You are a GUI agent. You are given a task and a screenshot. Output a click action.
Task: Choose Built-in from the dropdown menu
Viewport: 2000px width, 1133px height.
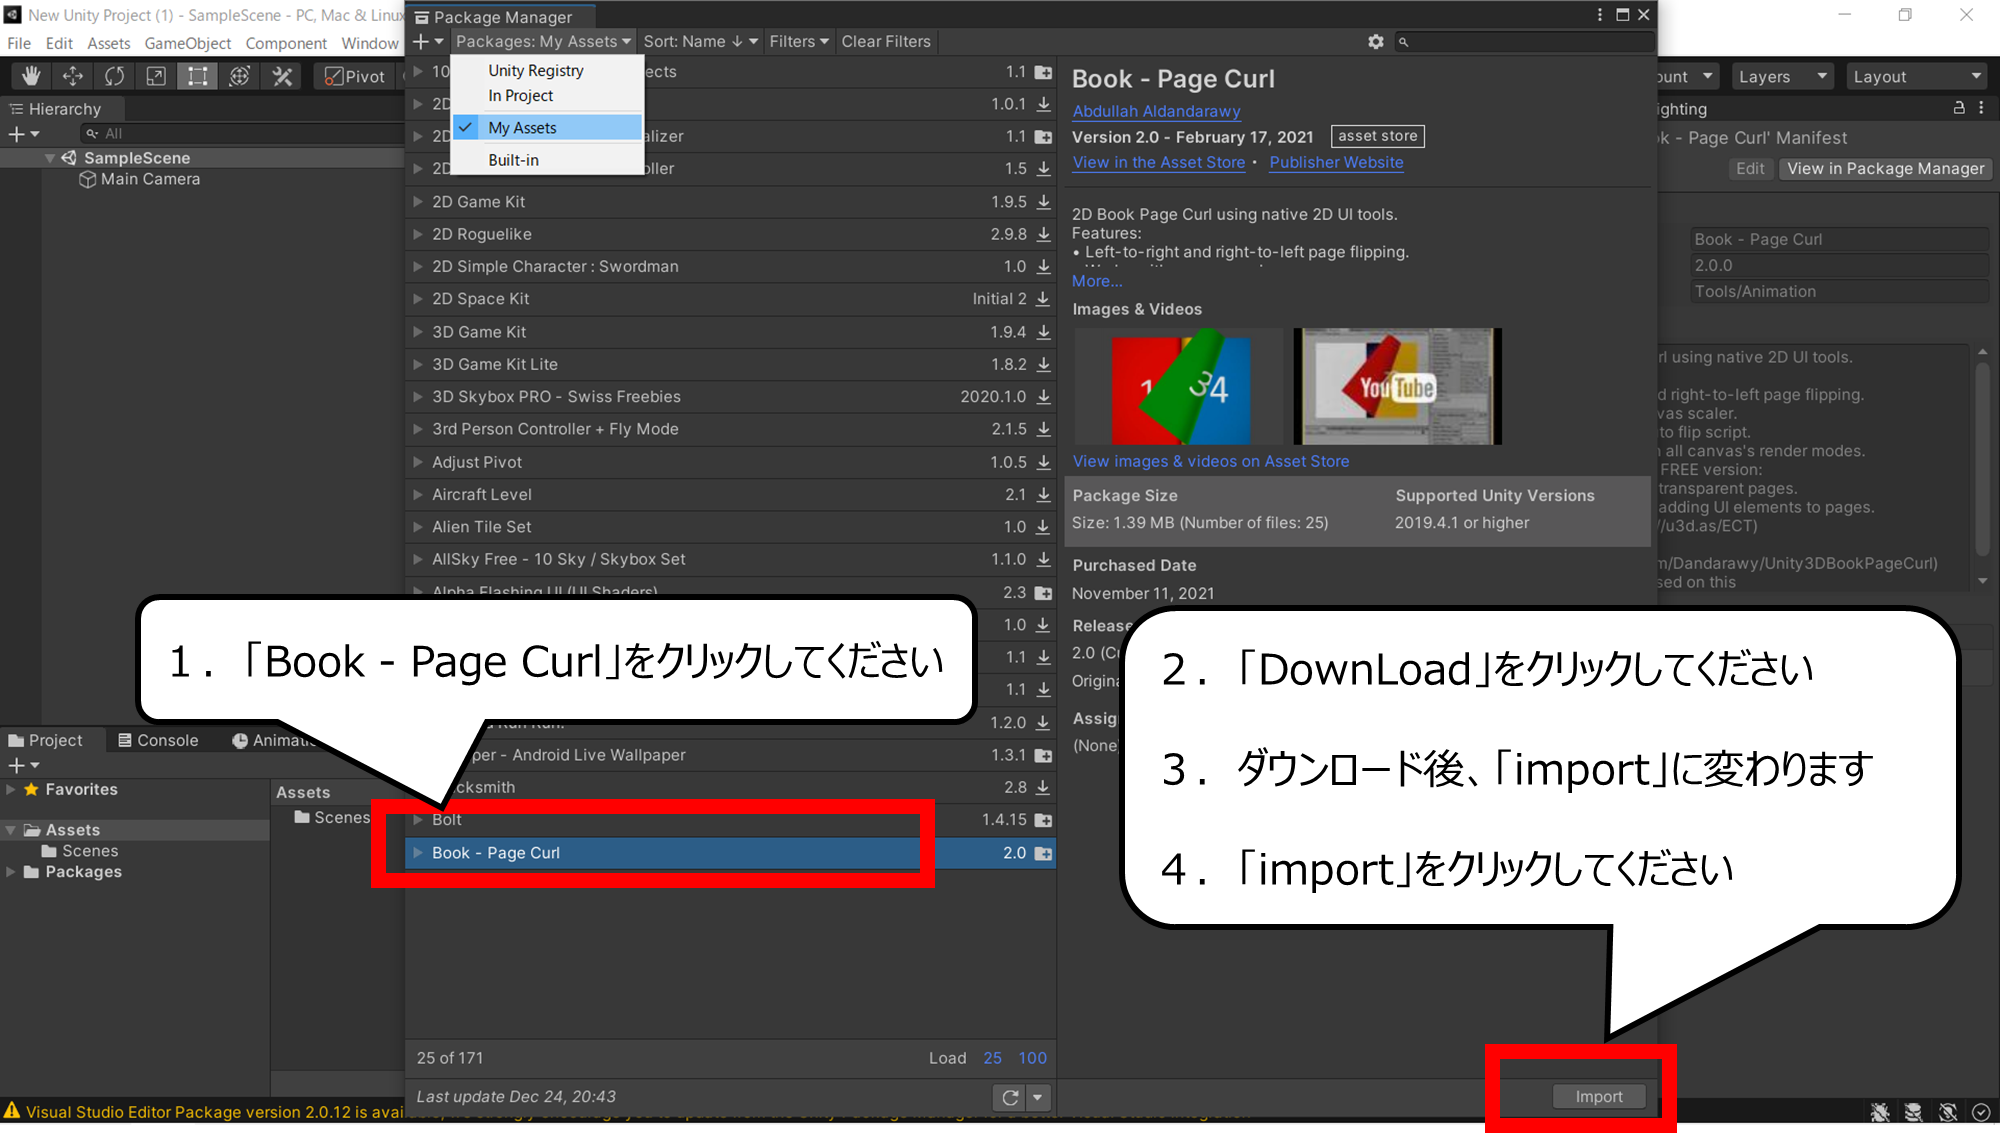click(x=546, y=160)
